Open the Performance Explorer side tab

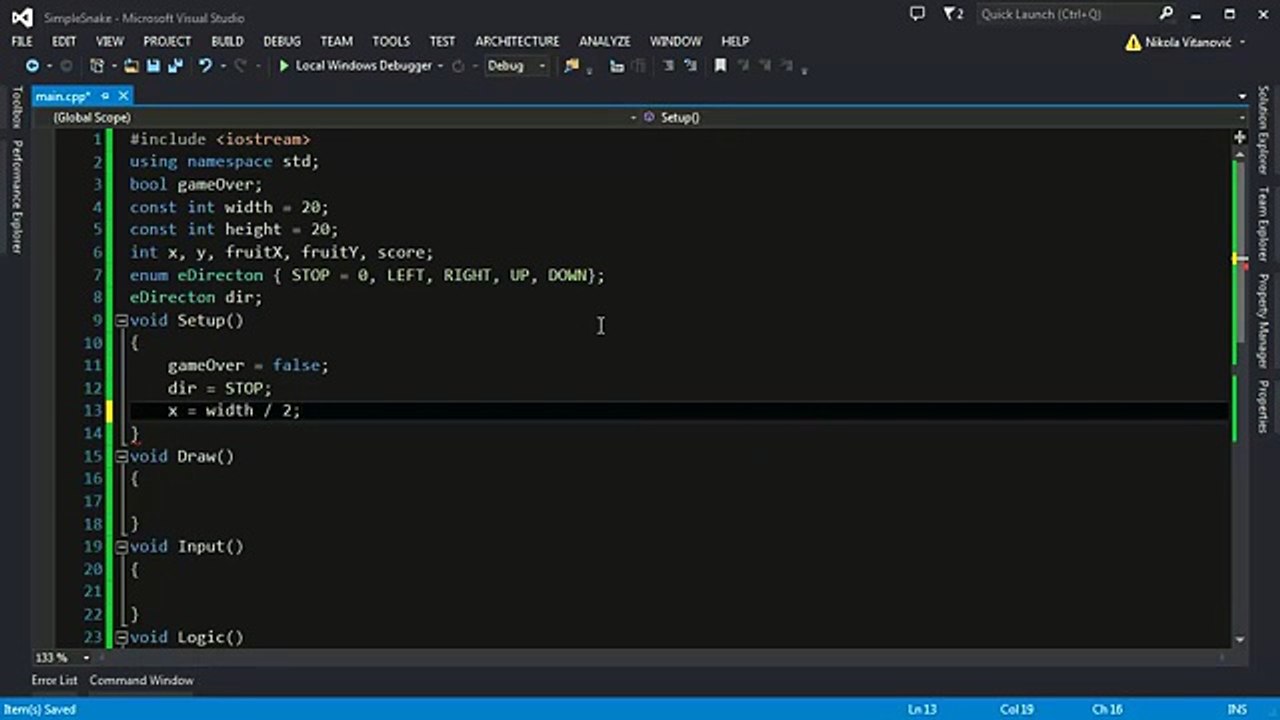point(17,195)
